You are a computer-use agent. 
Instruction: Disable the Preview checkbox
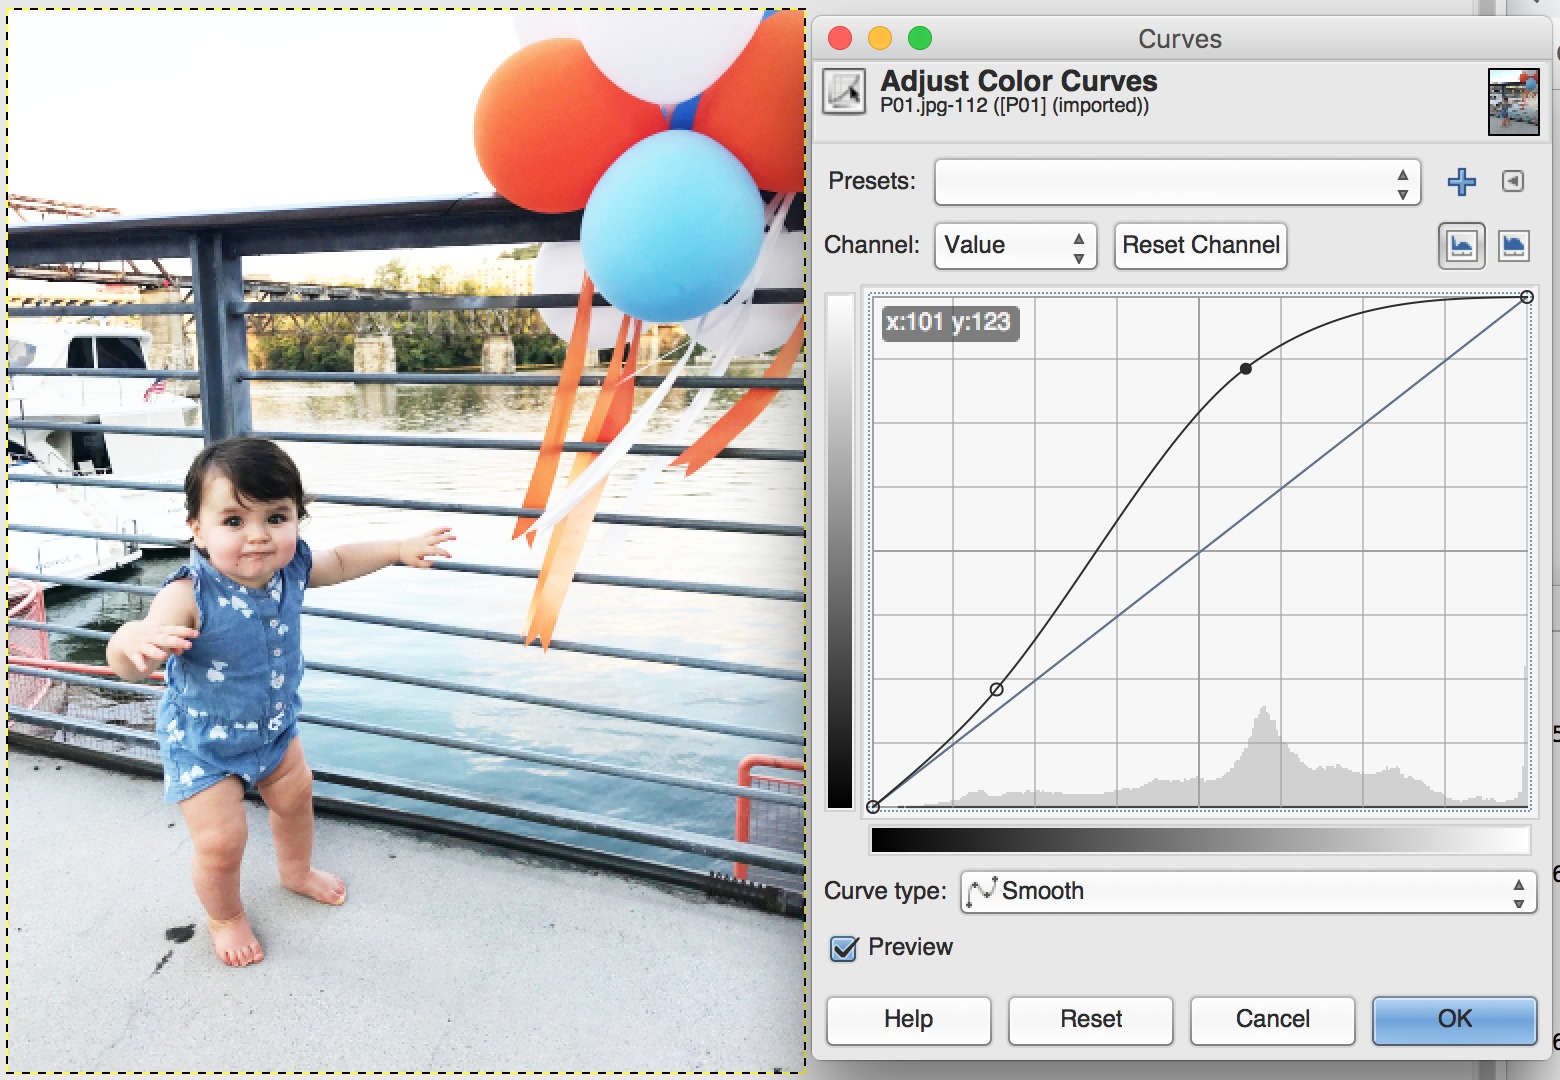pyautogui.click(x=844, y=948)
